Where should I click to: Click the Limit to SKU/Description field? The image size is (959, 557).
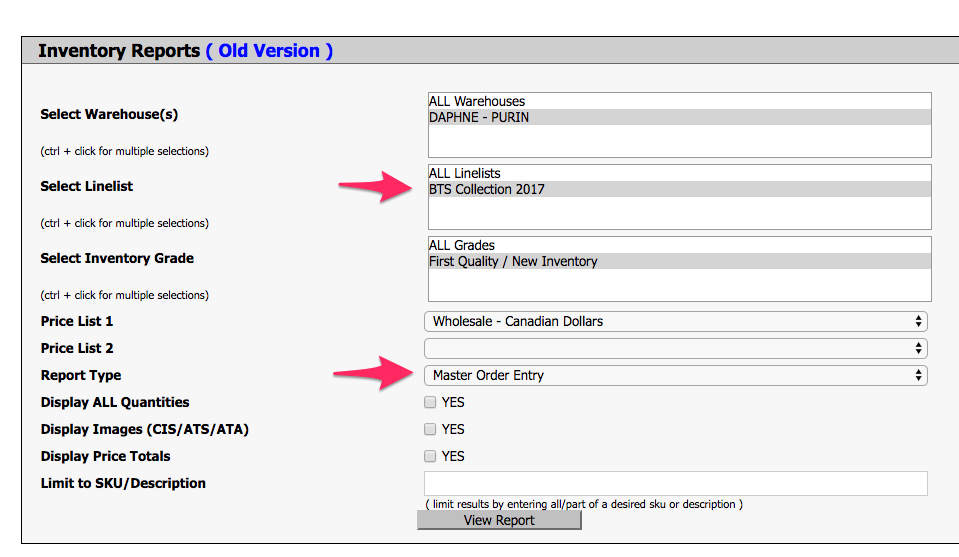pyautogui.click(x=677, y=484)
